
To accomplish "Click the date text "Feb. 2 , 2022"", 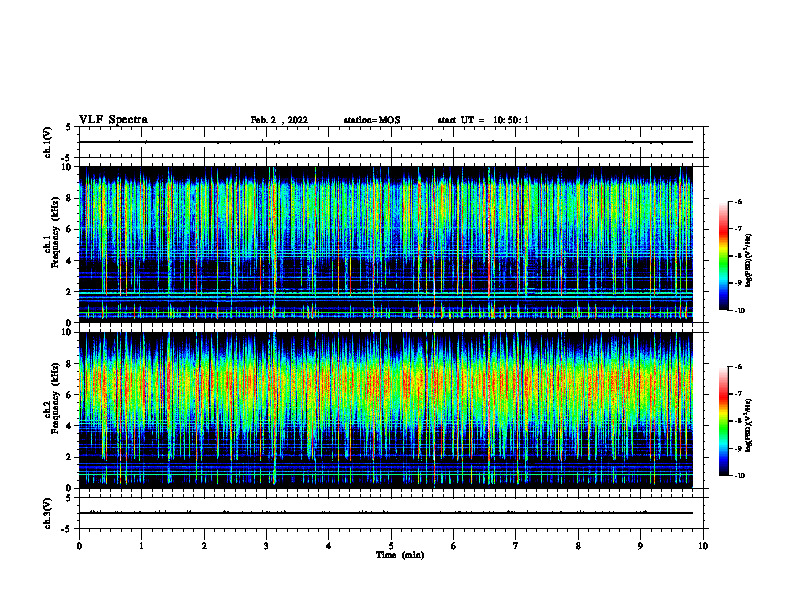I will [279, 120].
